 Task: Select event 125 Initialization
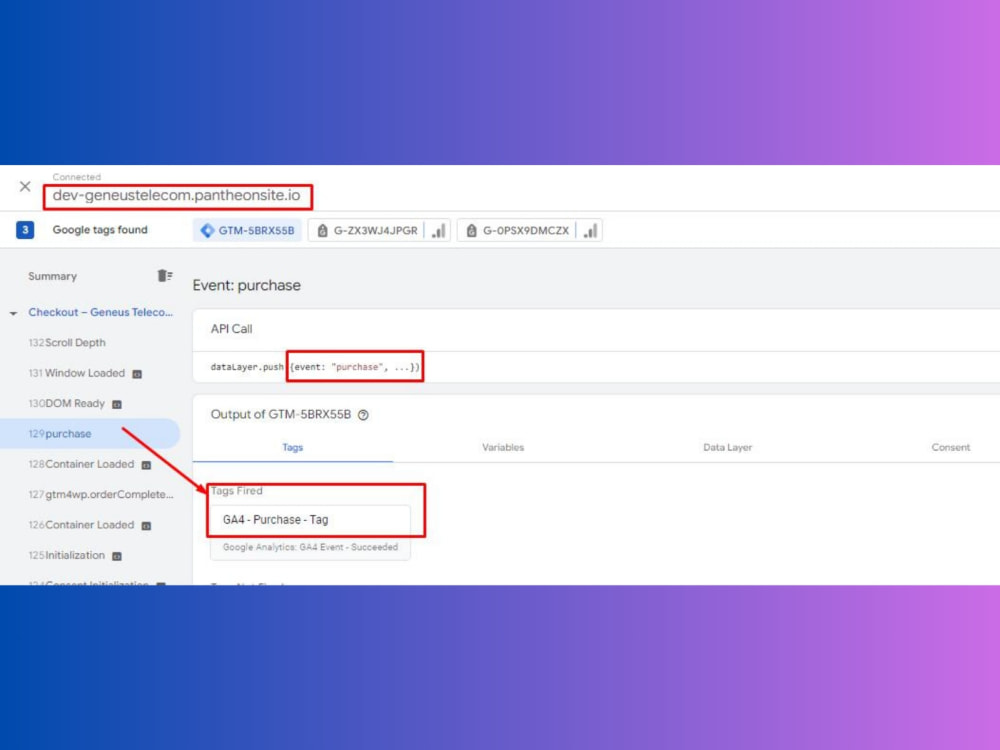(66, 555)
